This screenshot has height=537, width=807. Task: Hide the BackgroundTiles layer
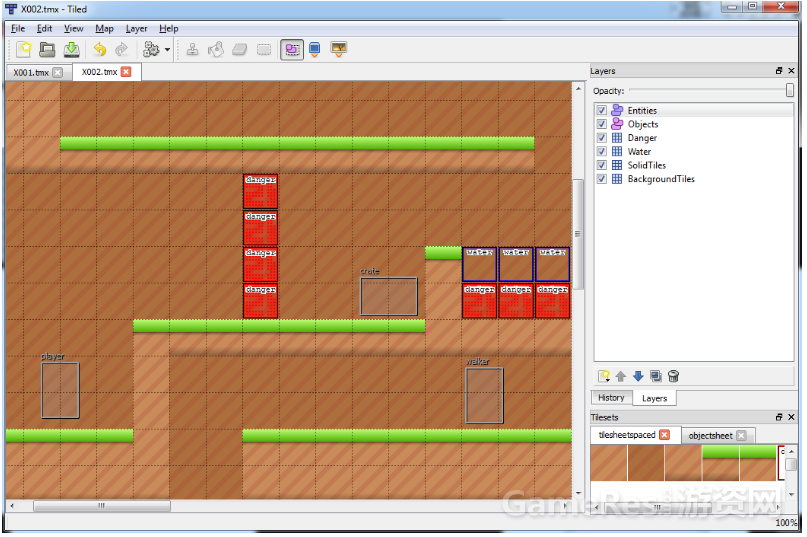(602, 179)
